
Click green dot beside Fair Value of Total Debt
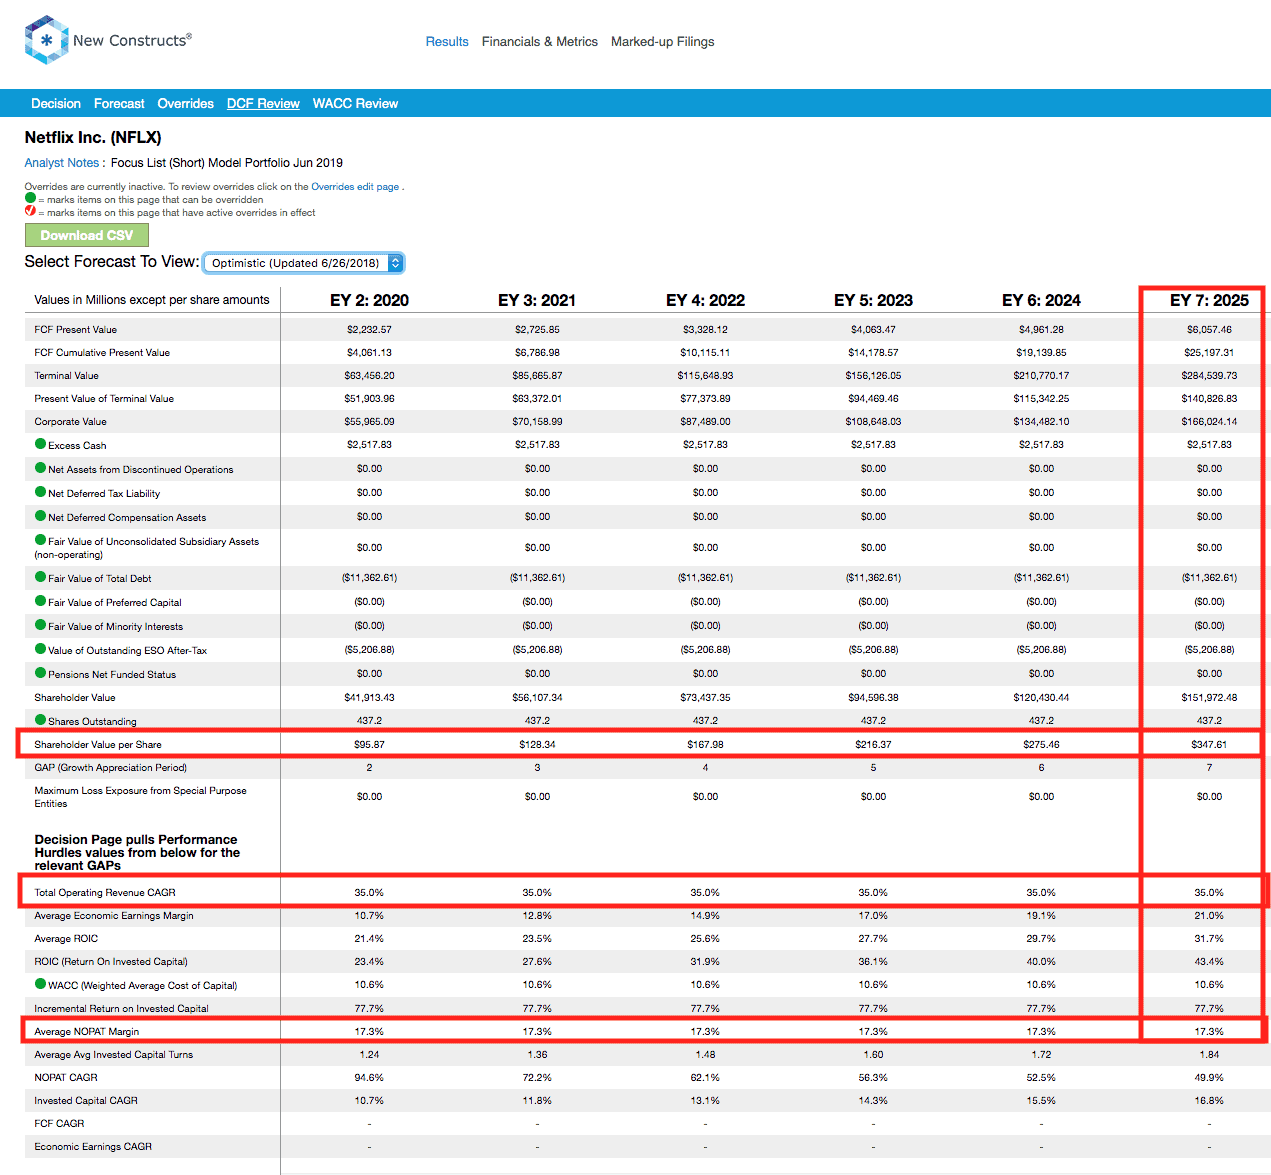pos(41,577)
